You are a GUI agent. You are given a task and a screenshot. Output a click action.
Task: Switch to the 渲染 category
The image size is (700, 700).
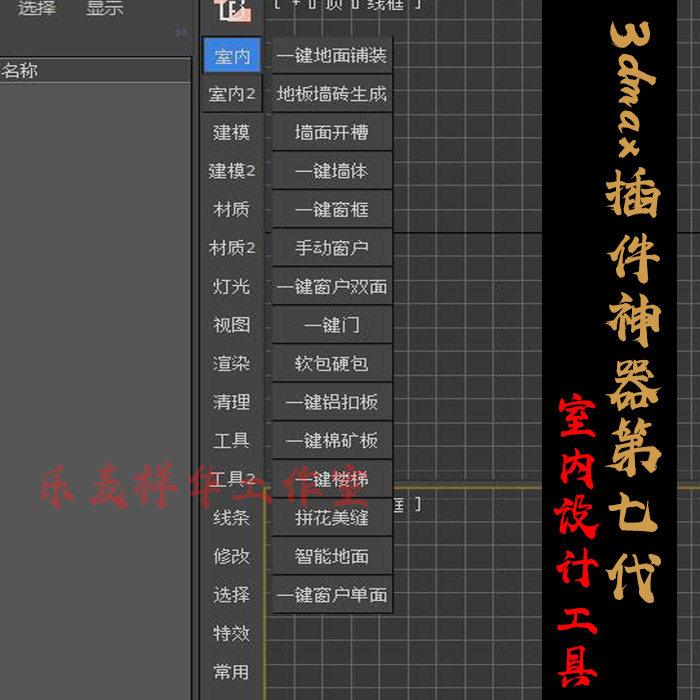pos(232,363)
